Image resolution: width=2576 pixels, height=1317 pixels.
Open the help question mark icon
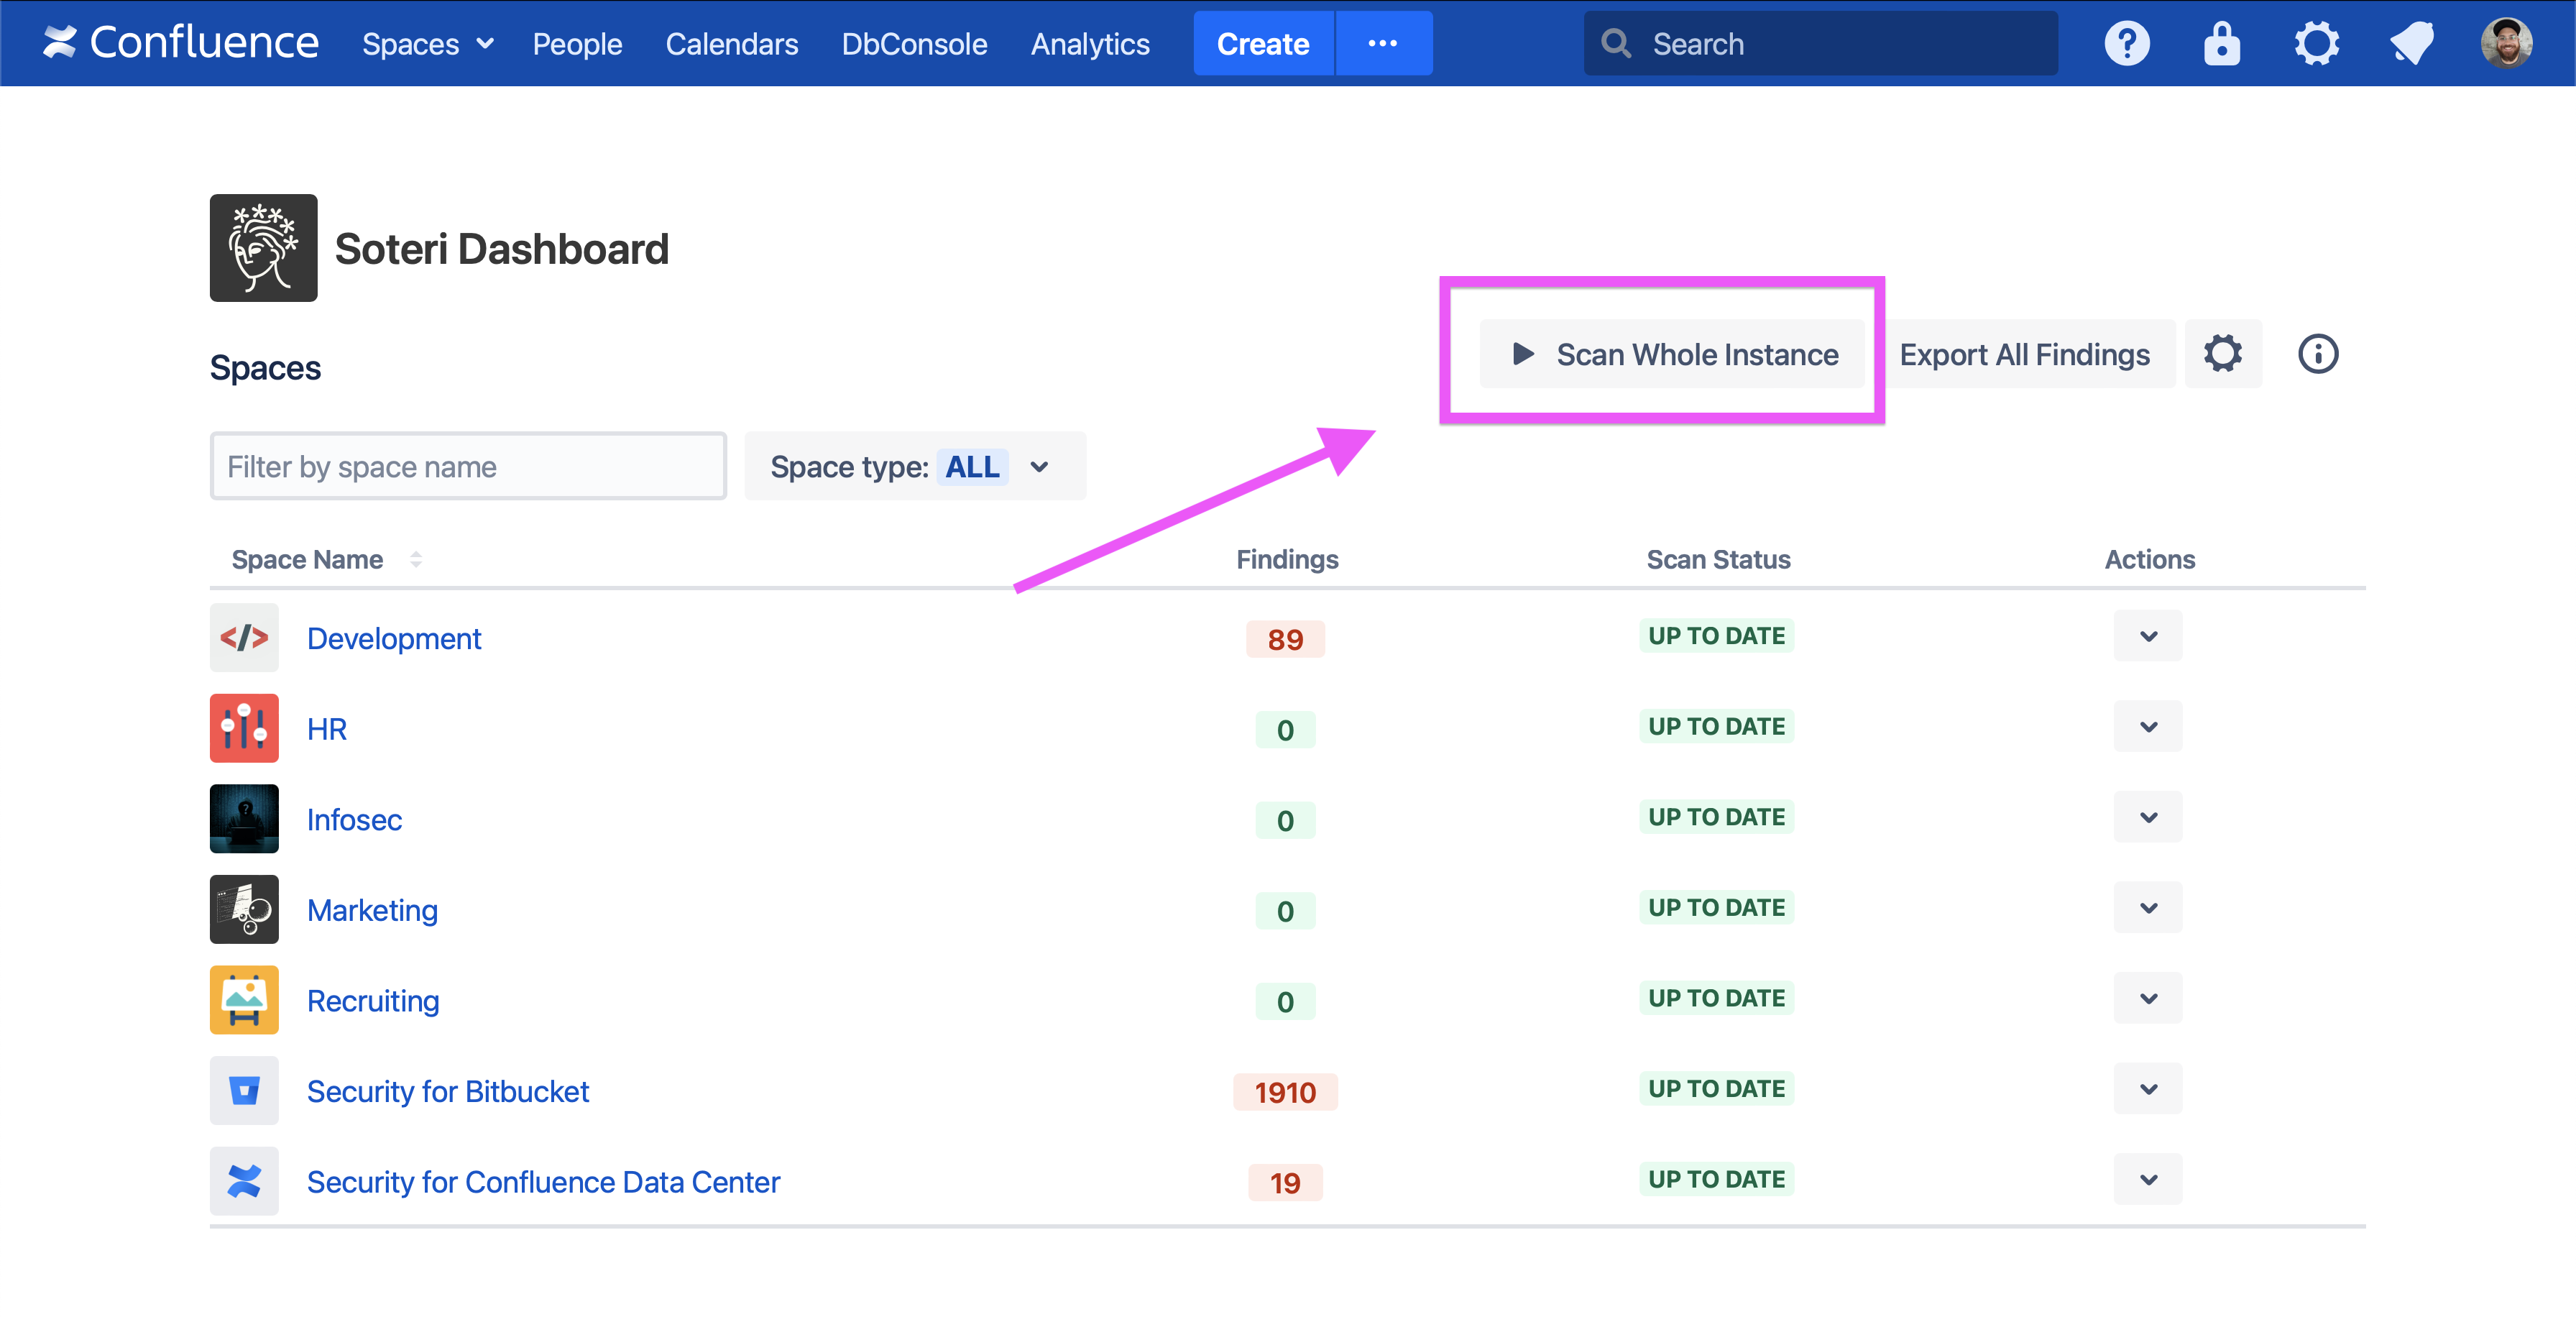(2126, 43)
